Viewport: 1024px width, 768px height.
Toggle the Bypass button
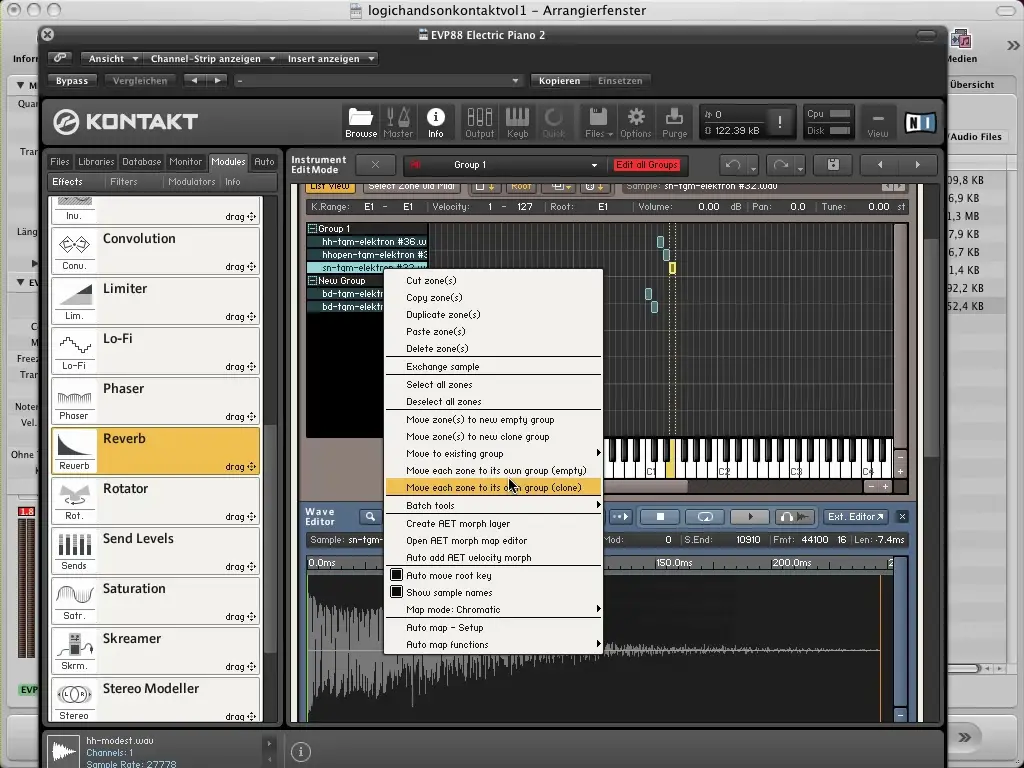[x=72, y=81]
